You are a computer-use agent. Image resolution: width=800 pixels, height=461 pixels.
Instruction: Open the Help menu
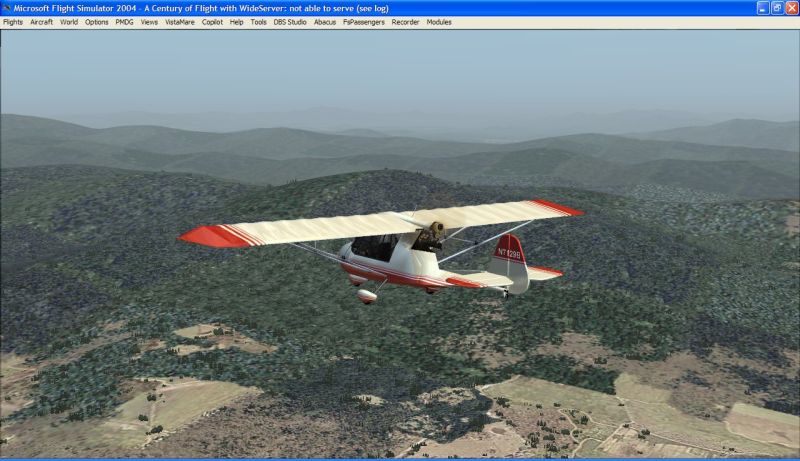236,22
